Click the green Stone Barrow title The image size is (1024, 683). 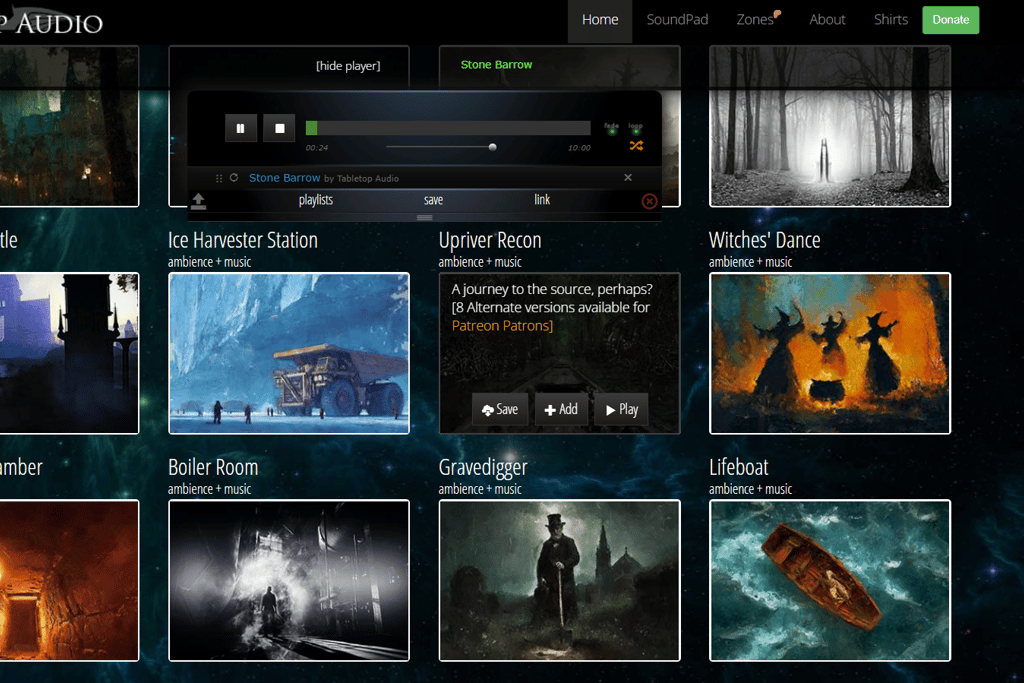click(x=496, y=65)
